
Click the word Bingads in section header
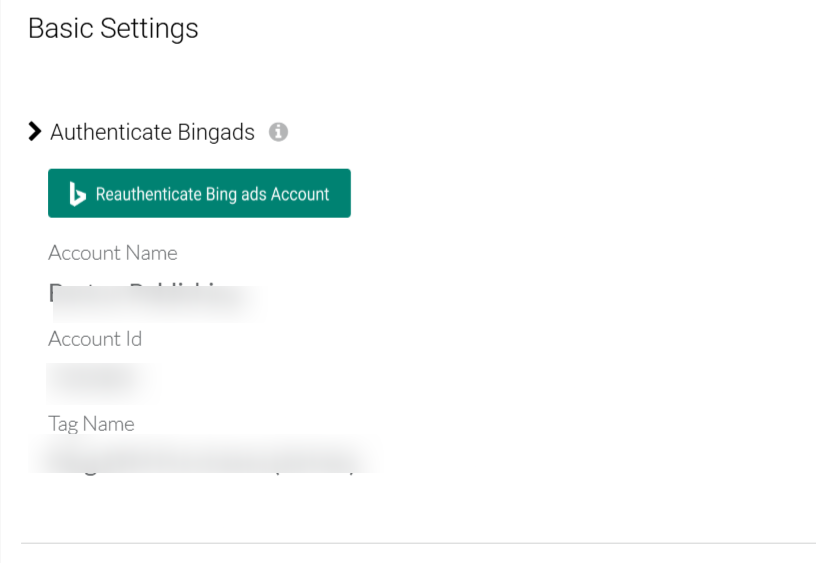pos(216,133)
